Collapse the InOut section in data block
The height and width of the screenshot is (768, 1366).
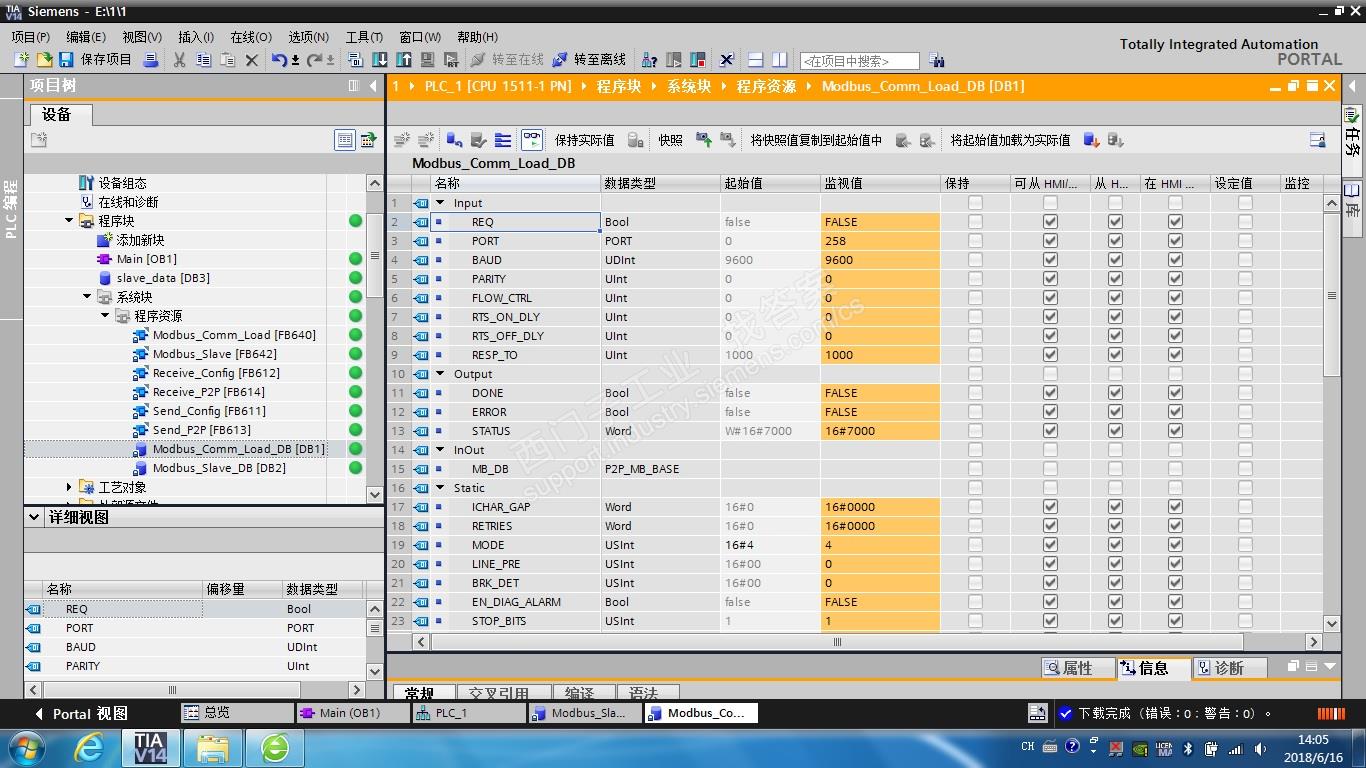440,450
